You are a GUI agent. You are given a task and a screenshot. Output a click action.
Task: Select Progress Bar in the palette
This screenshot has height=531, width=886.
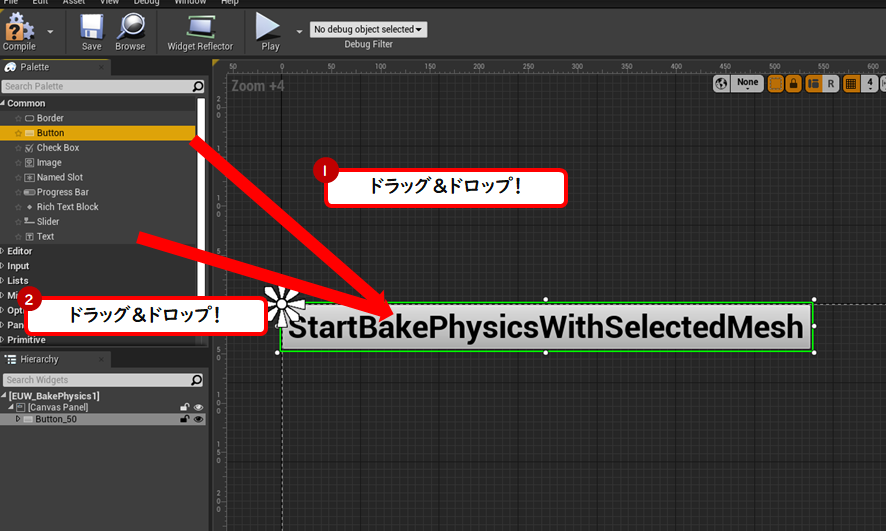(x=62, y=192)
